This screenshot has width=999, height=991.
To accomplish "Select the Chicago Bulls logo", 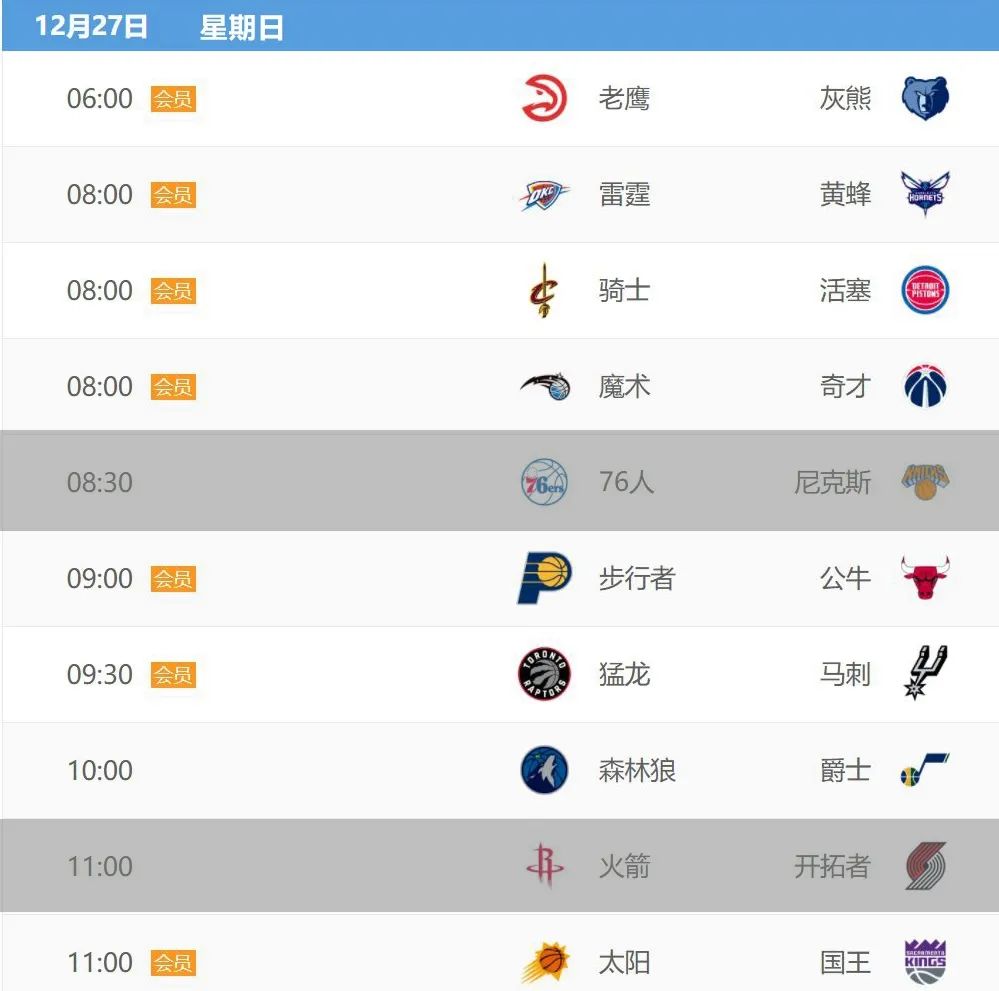I will pos(925,578).
